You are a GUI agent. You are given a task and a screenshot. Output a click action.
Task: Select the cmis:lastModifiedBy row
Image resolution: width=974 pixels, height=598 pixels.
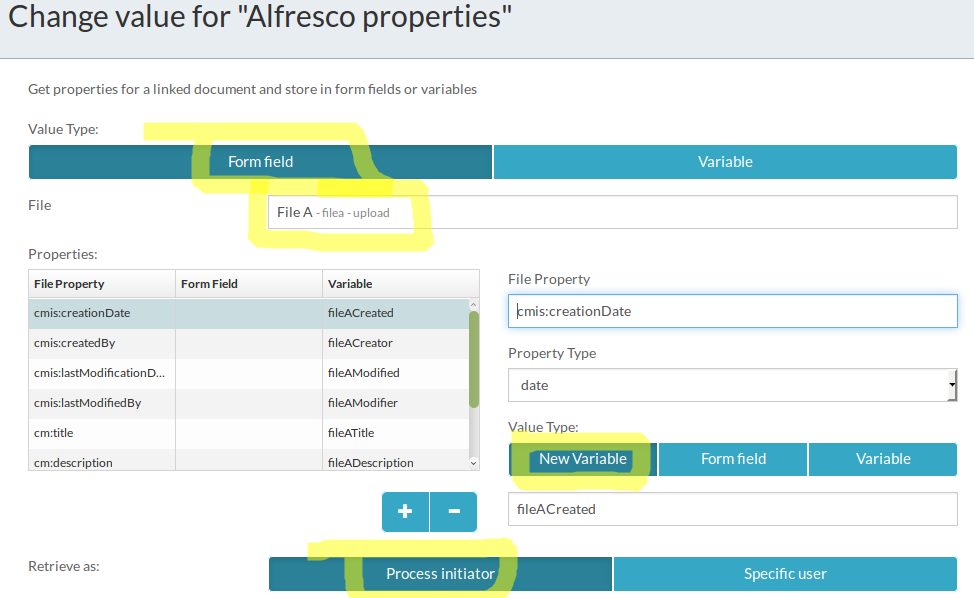click(248, 403)
